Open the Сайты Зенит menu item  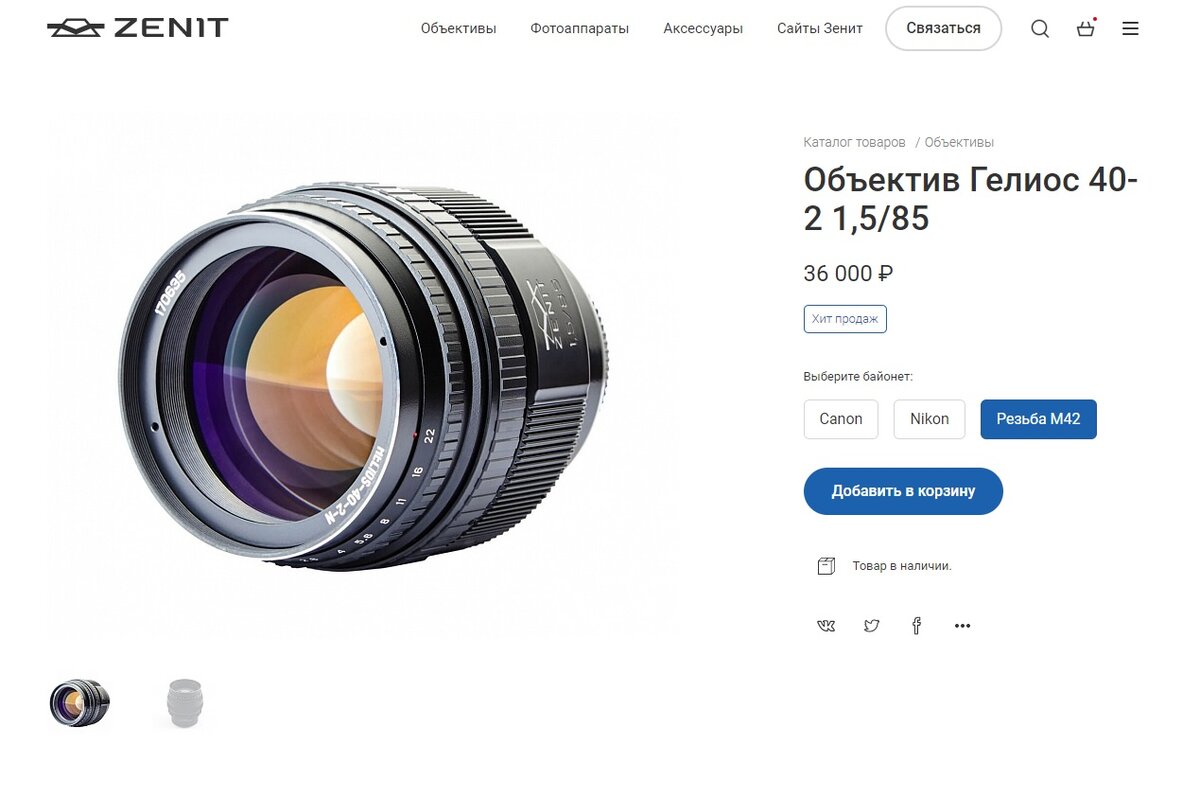pyautogui.click(x=819, y=28)
